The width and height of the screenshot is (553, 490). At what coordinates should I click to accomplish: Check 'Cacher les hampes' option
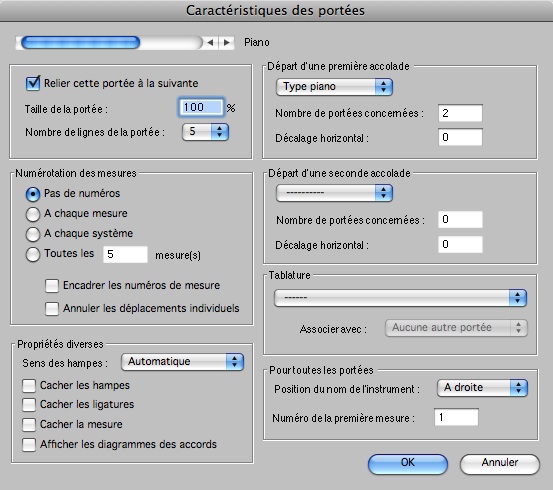[x=29, y=386]
